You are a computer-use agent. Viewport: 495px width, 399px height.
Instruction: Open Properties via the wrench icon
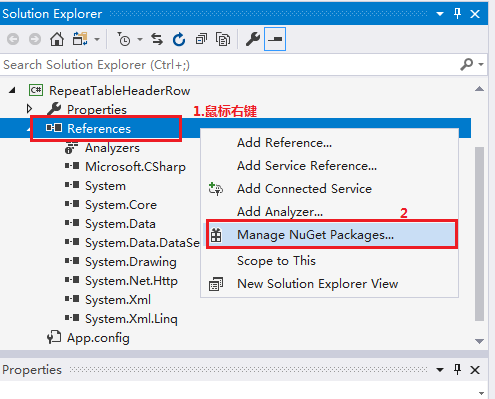(253, 39)
